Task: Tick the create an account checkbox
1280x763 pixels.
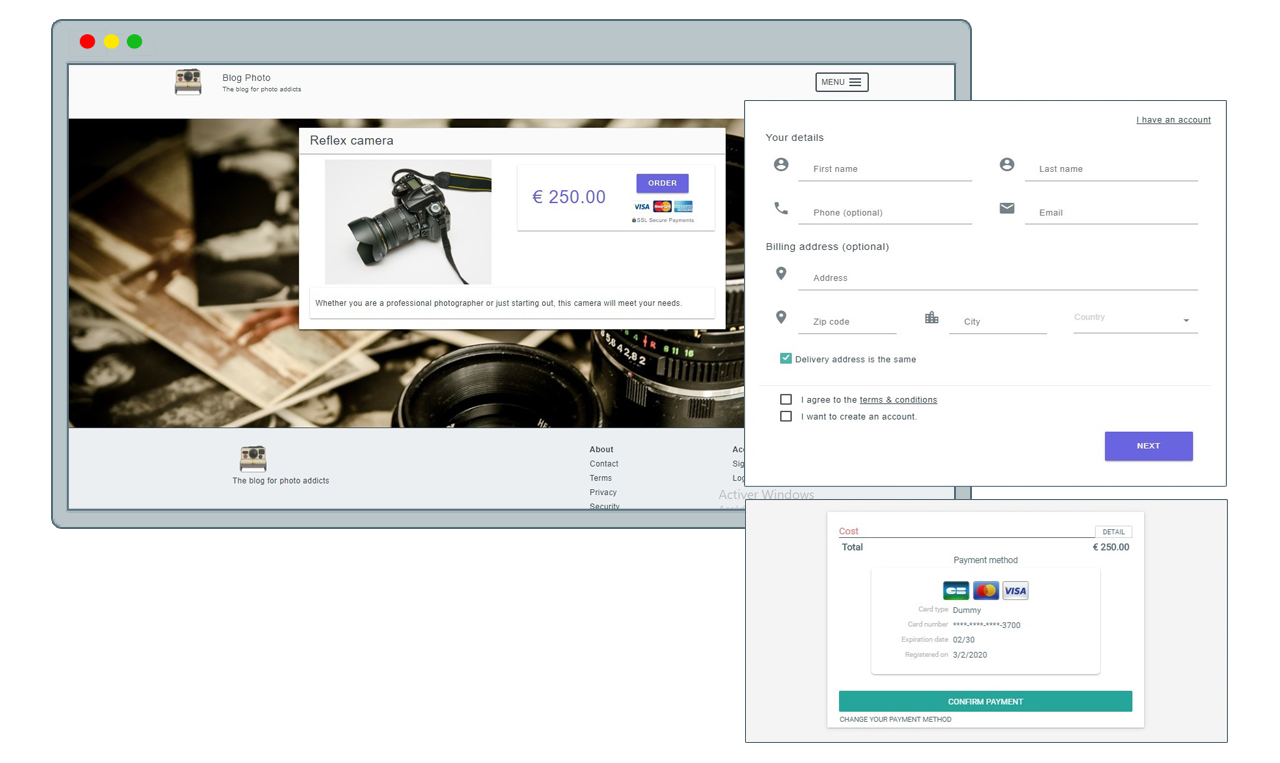Action: point(786,416)
